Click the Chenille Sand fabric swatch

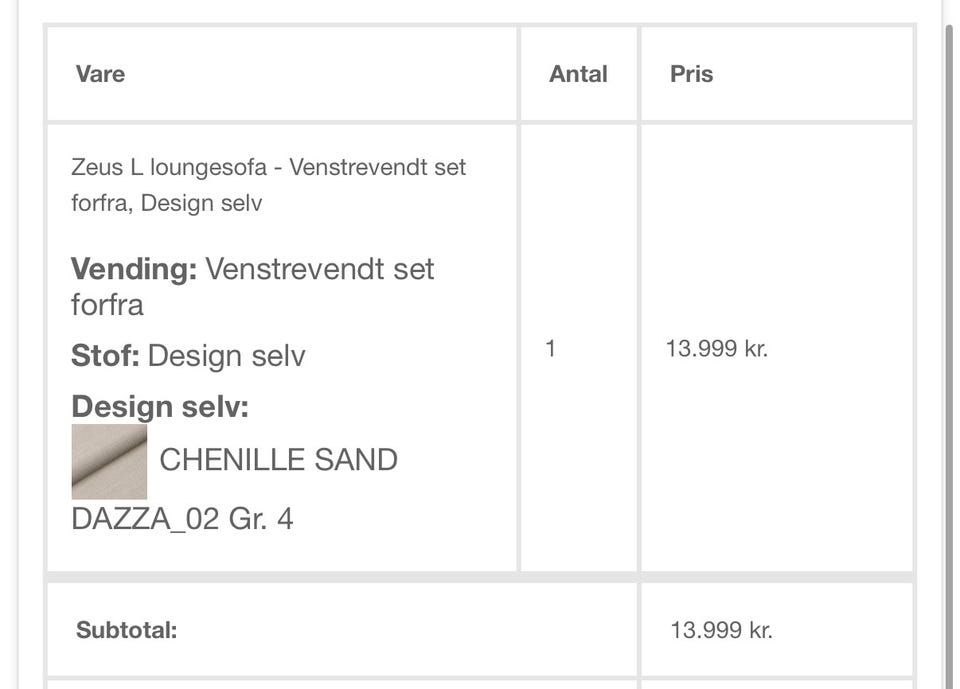pos(109,461)
